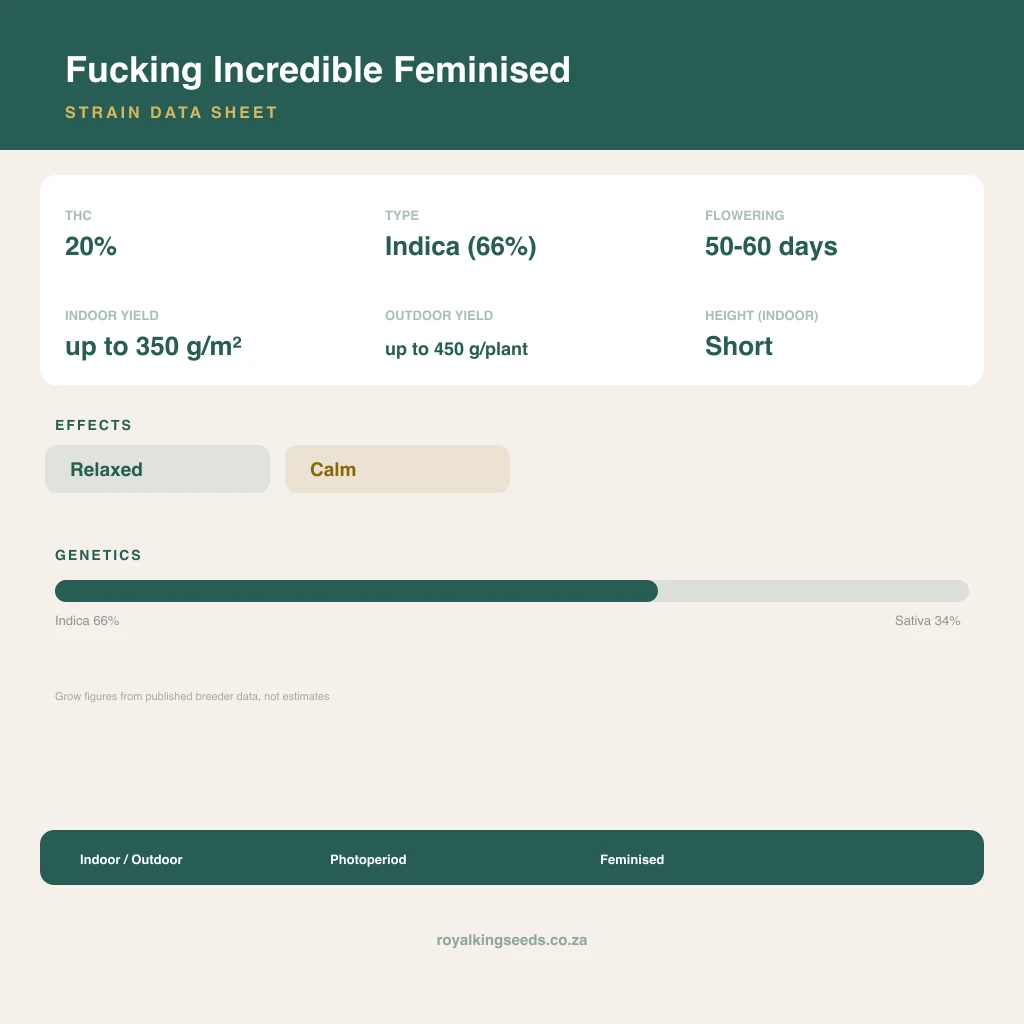Screen dimensions: 1024x1024
Task: Select the Feminised footer label
Action: [632, 859]
